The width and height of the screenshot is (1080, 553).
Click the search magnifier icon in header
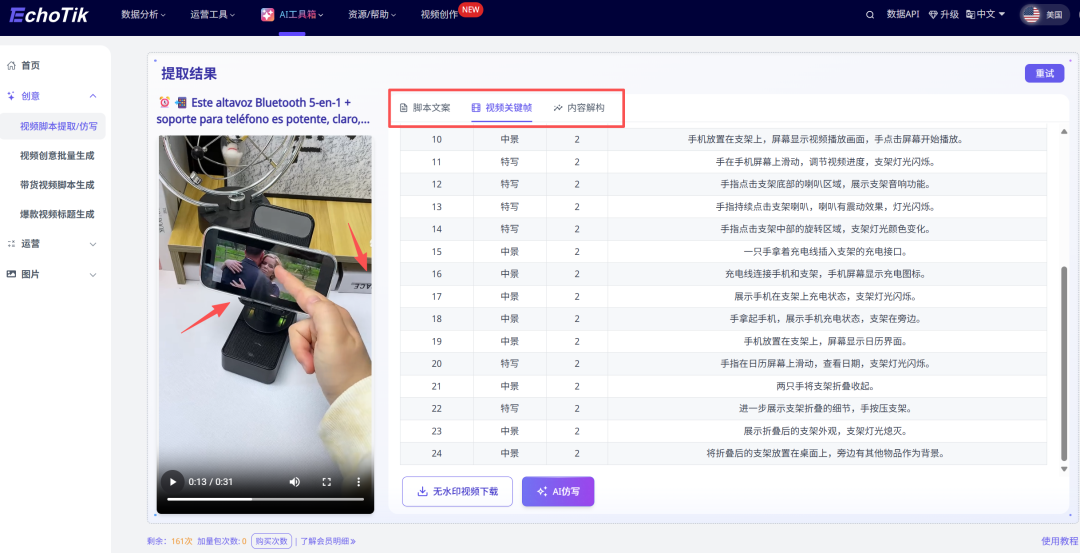click(869, 14)
